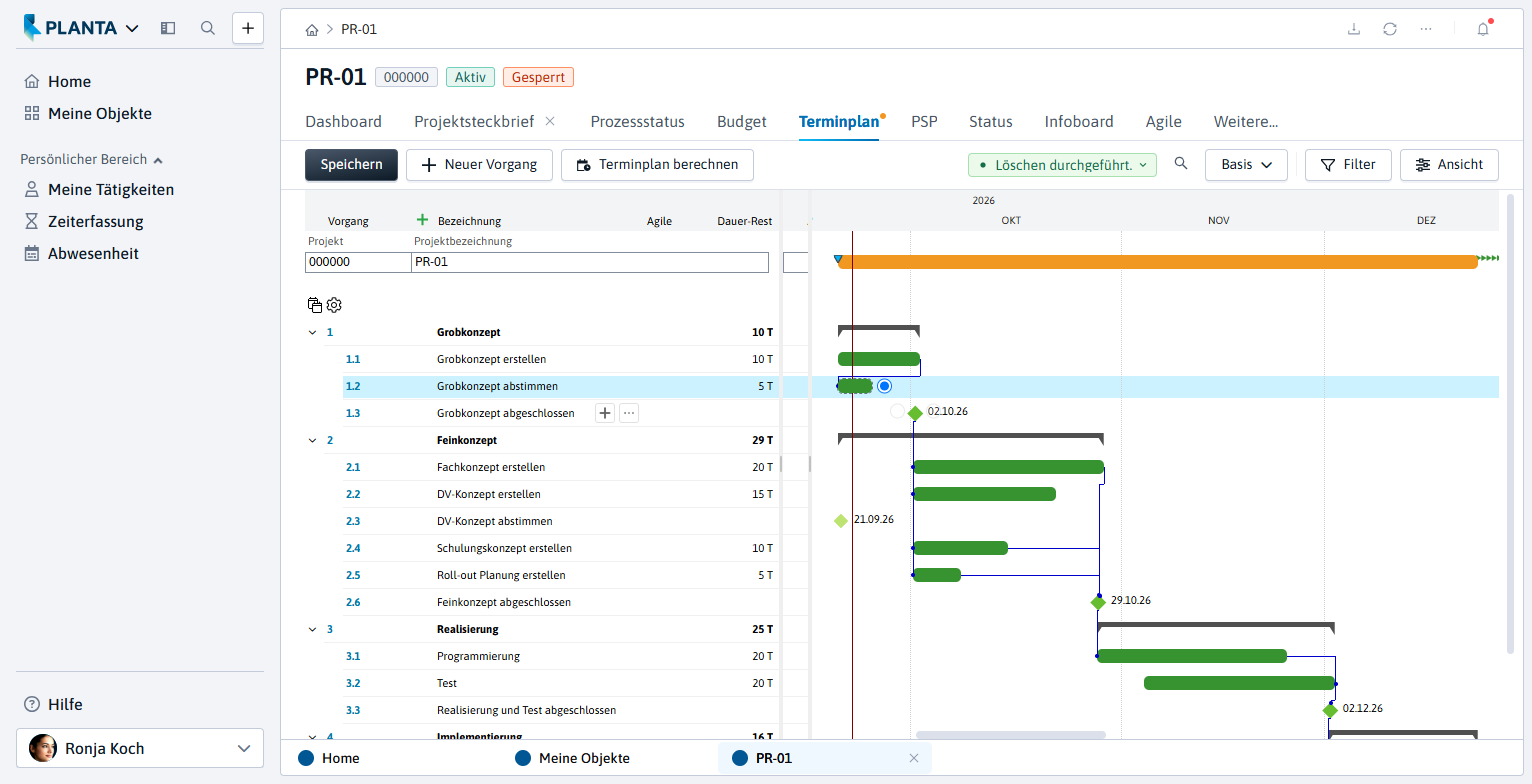
Task: Close the PR-01 bottom tab
Action: [x=913, y=758]
